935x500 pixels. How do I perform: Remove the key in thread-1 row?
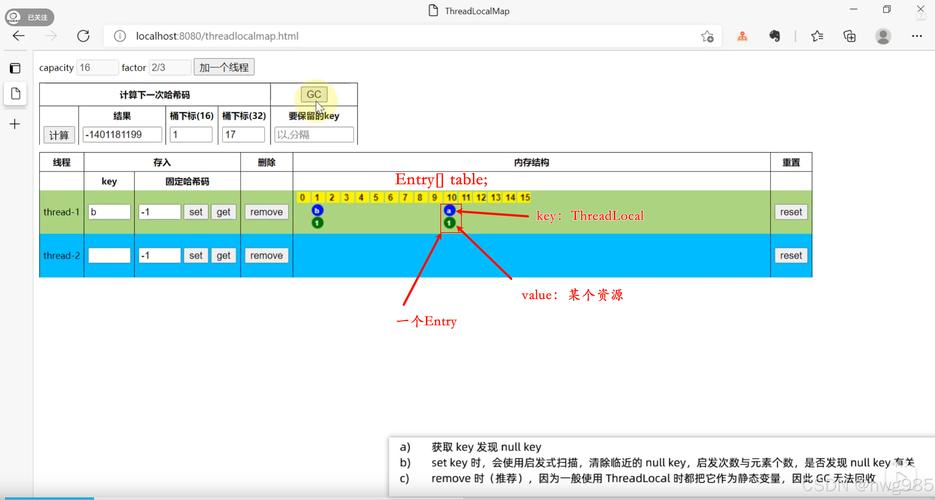tap(266, 212)
